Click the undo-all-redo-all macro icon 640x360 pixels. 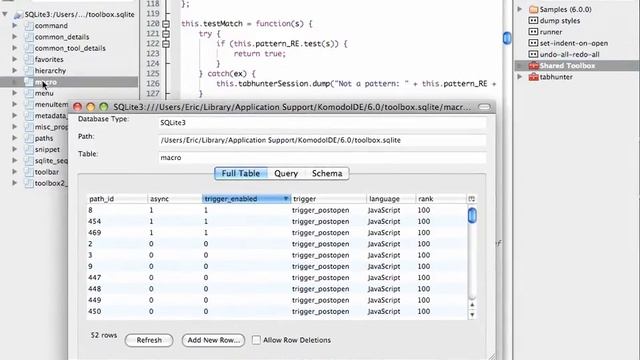click(533, 54)
